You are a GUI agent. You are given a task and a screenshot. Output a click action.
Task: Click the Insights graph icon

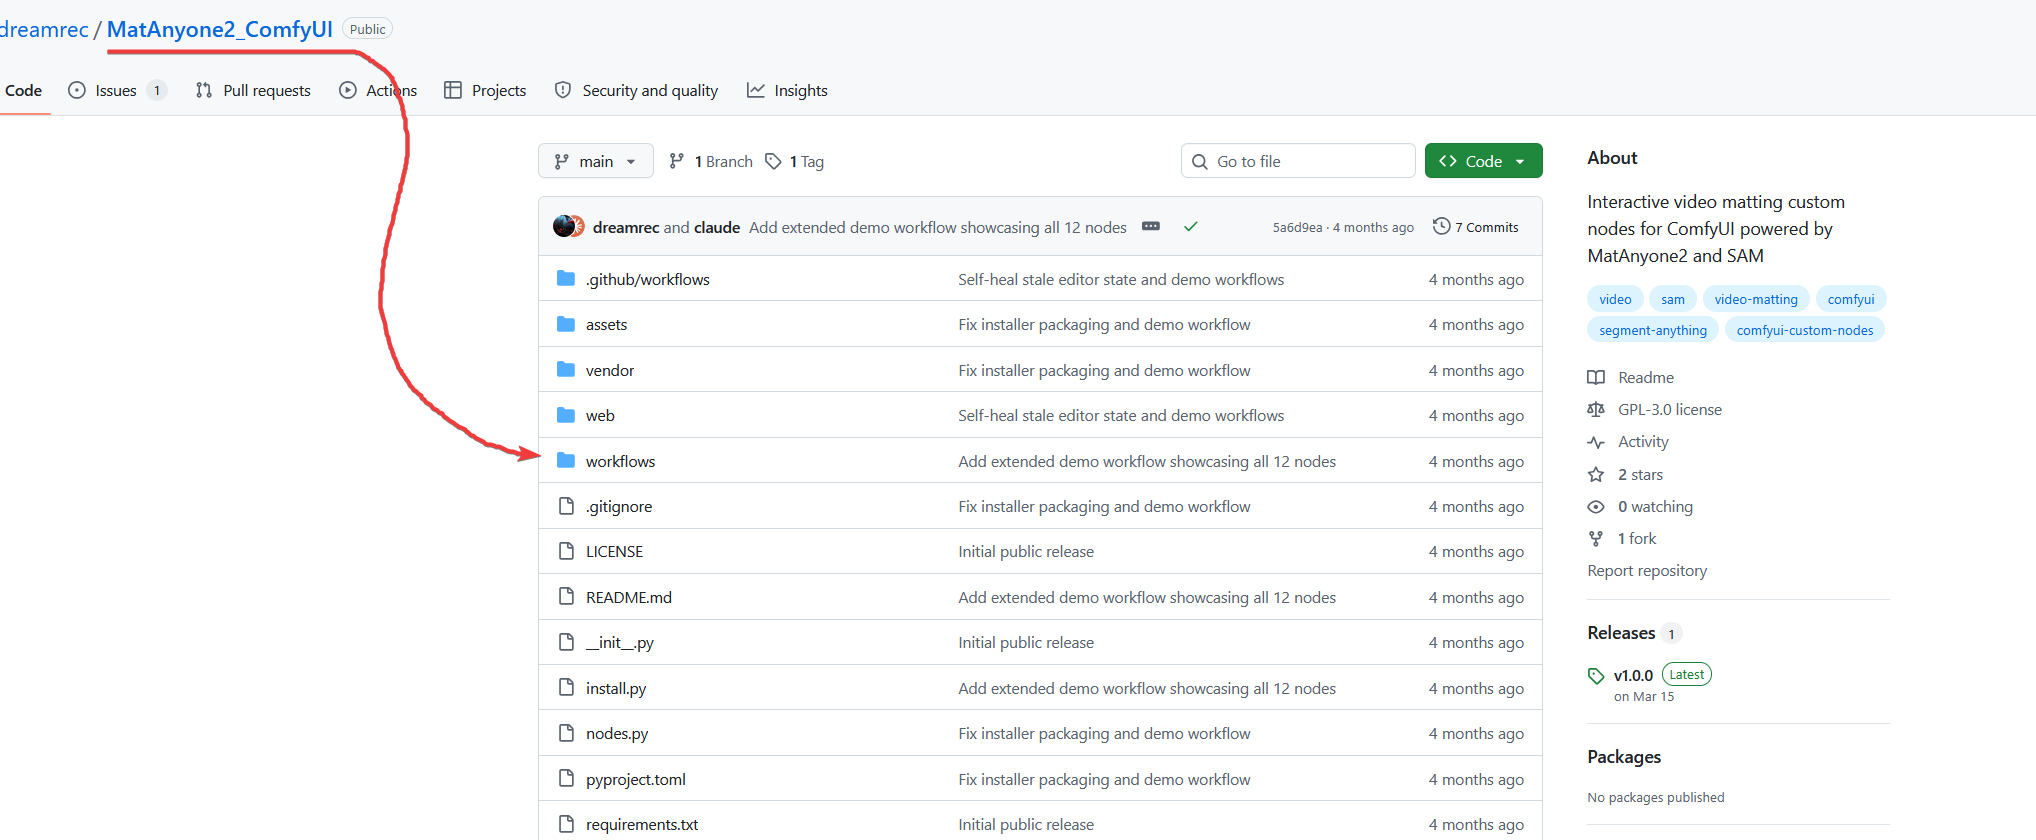[x=756, y=90]
